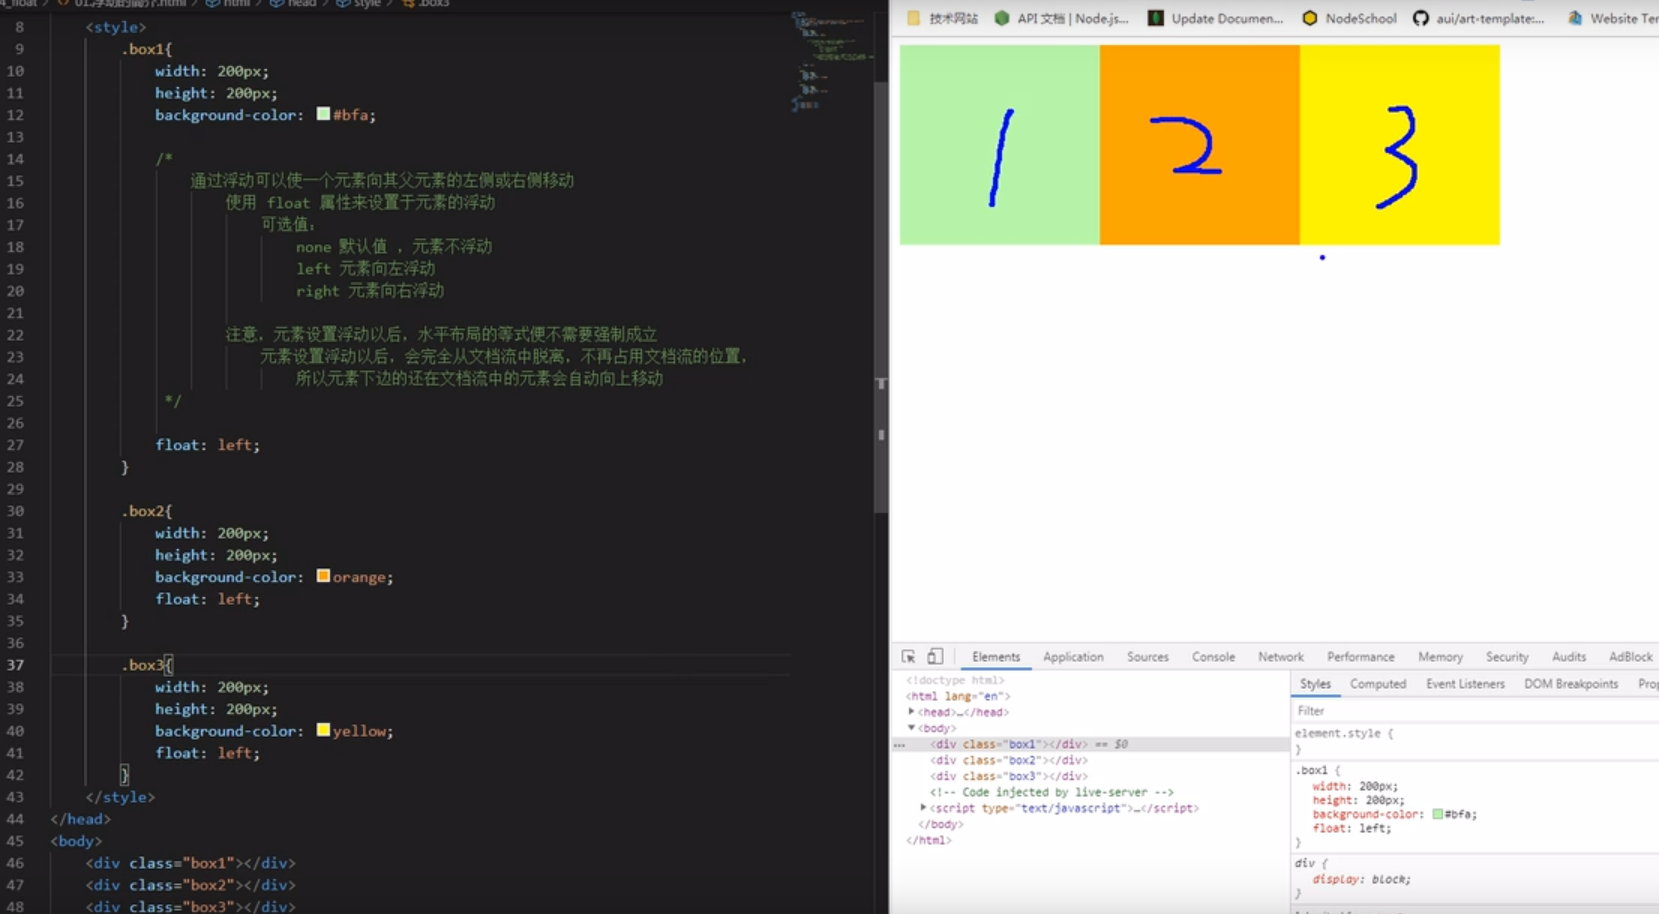Click the '.box3{' selector on editor line 37
The image size is (1659, 914).
(x=146, y=665)
